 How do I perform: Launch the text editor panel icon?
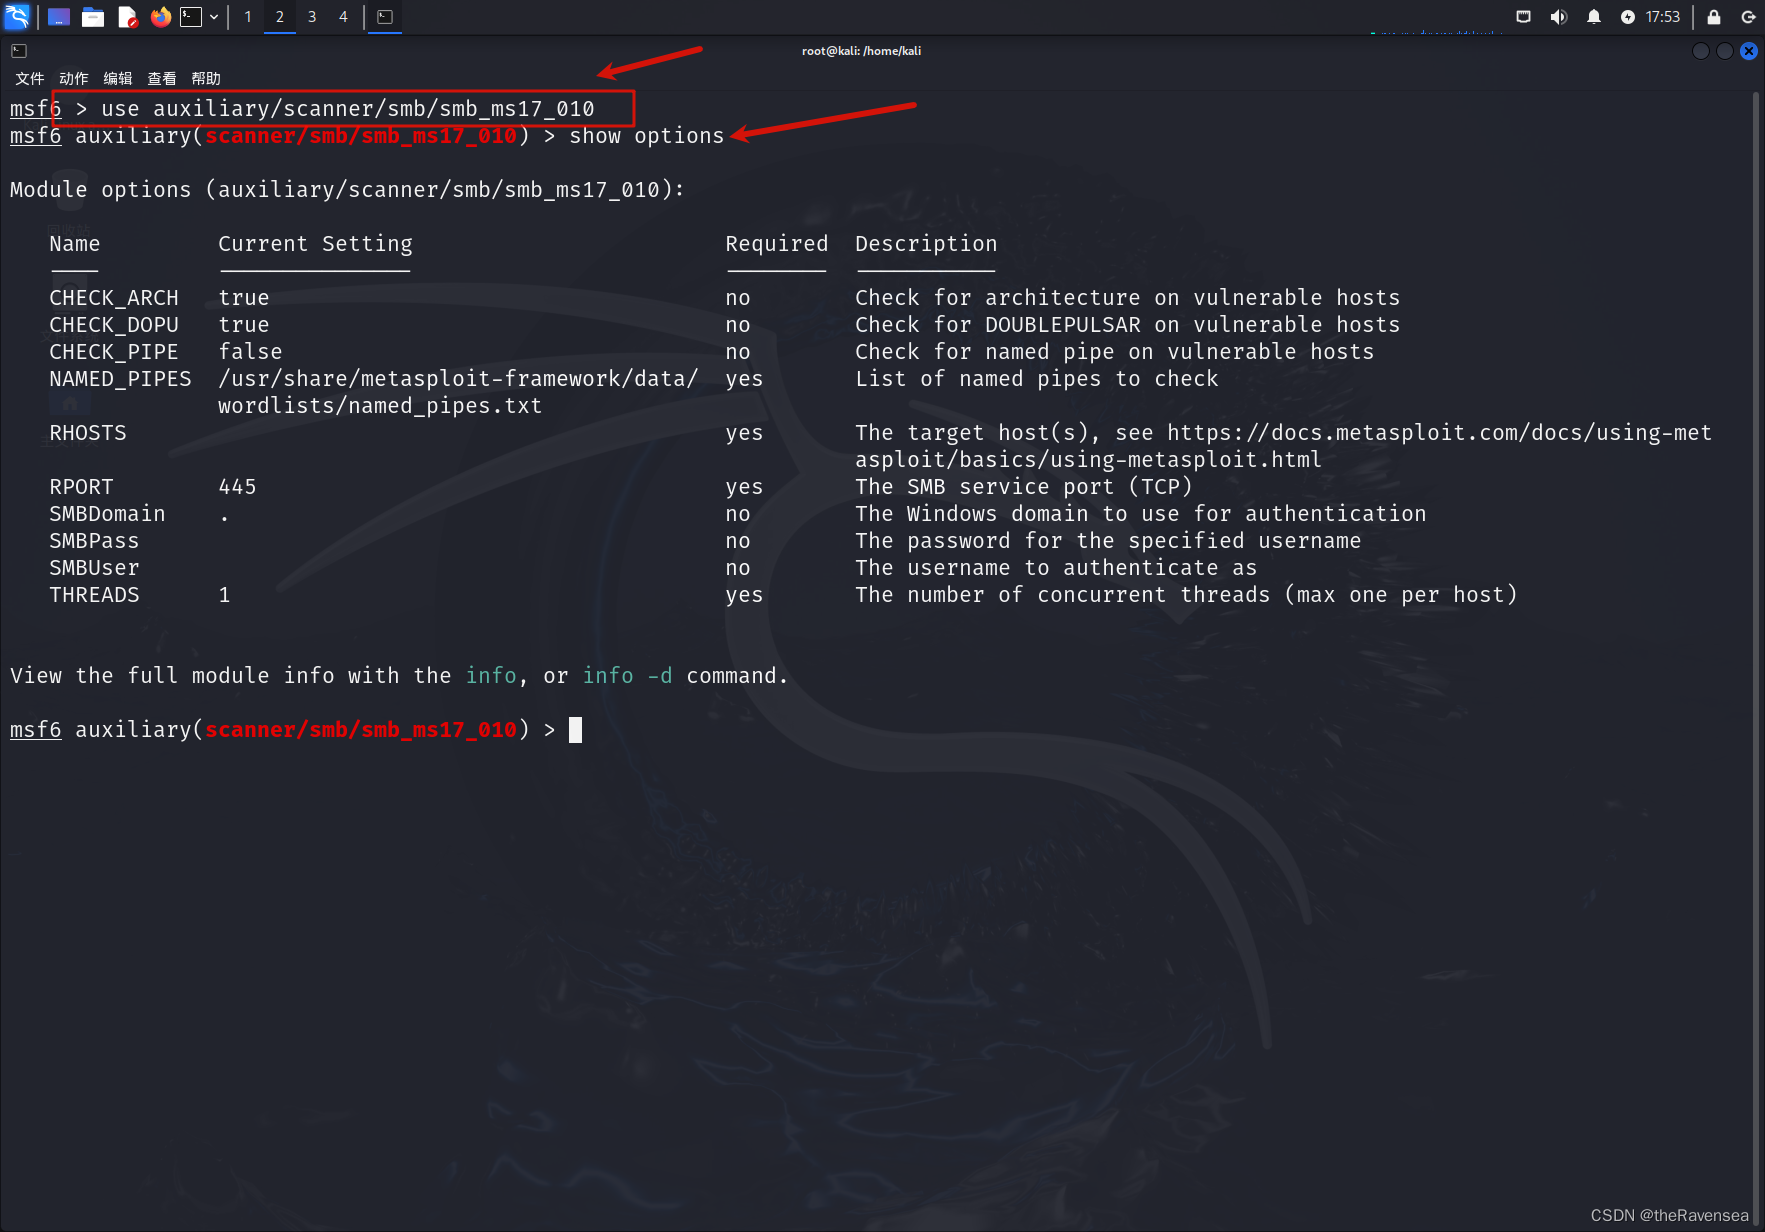(127, 17)
